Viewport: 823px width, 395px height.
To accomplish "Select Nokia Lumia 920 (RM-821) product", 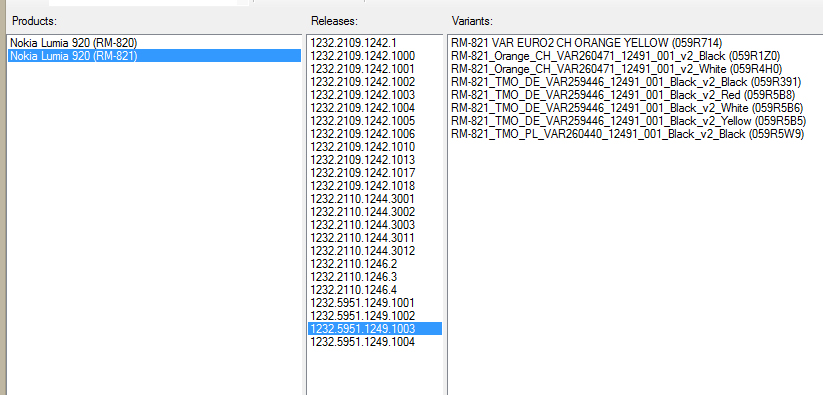I will click(x=154, y=56).
